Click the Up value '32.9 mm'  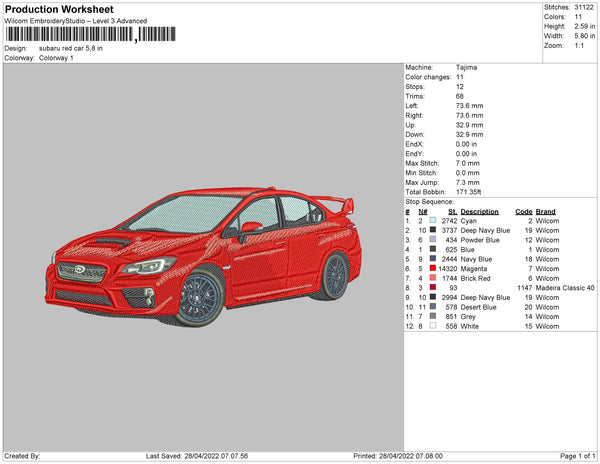(470, 125)
